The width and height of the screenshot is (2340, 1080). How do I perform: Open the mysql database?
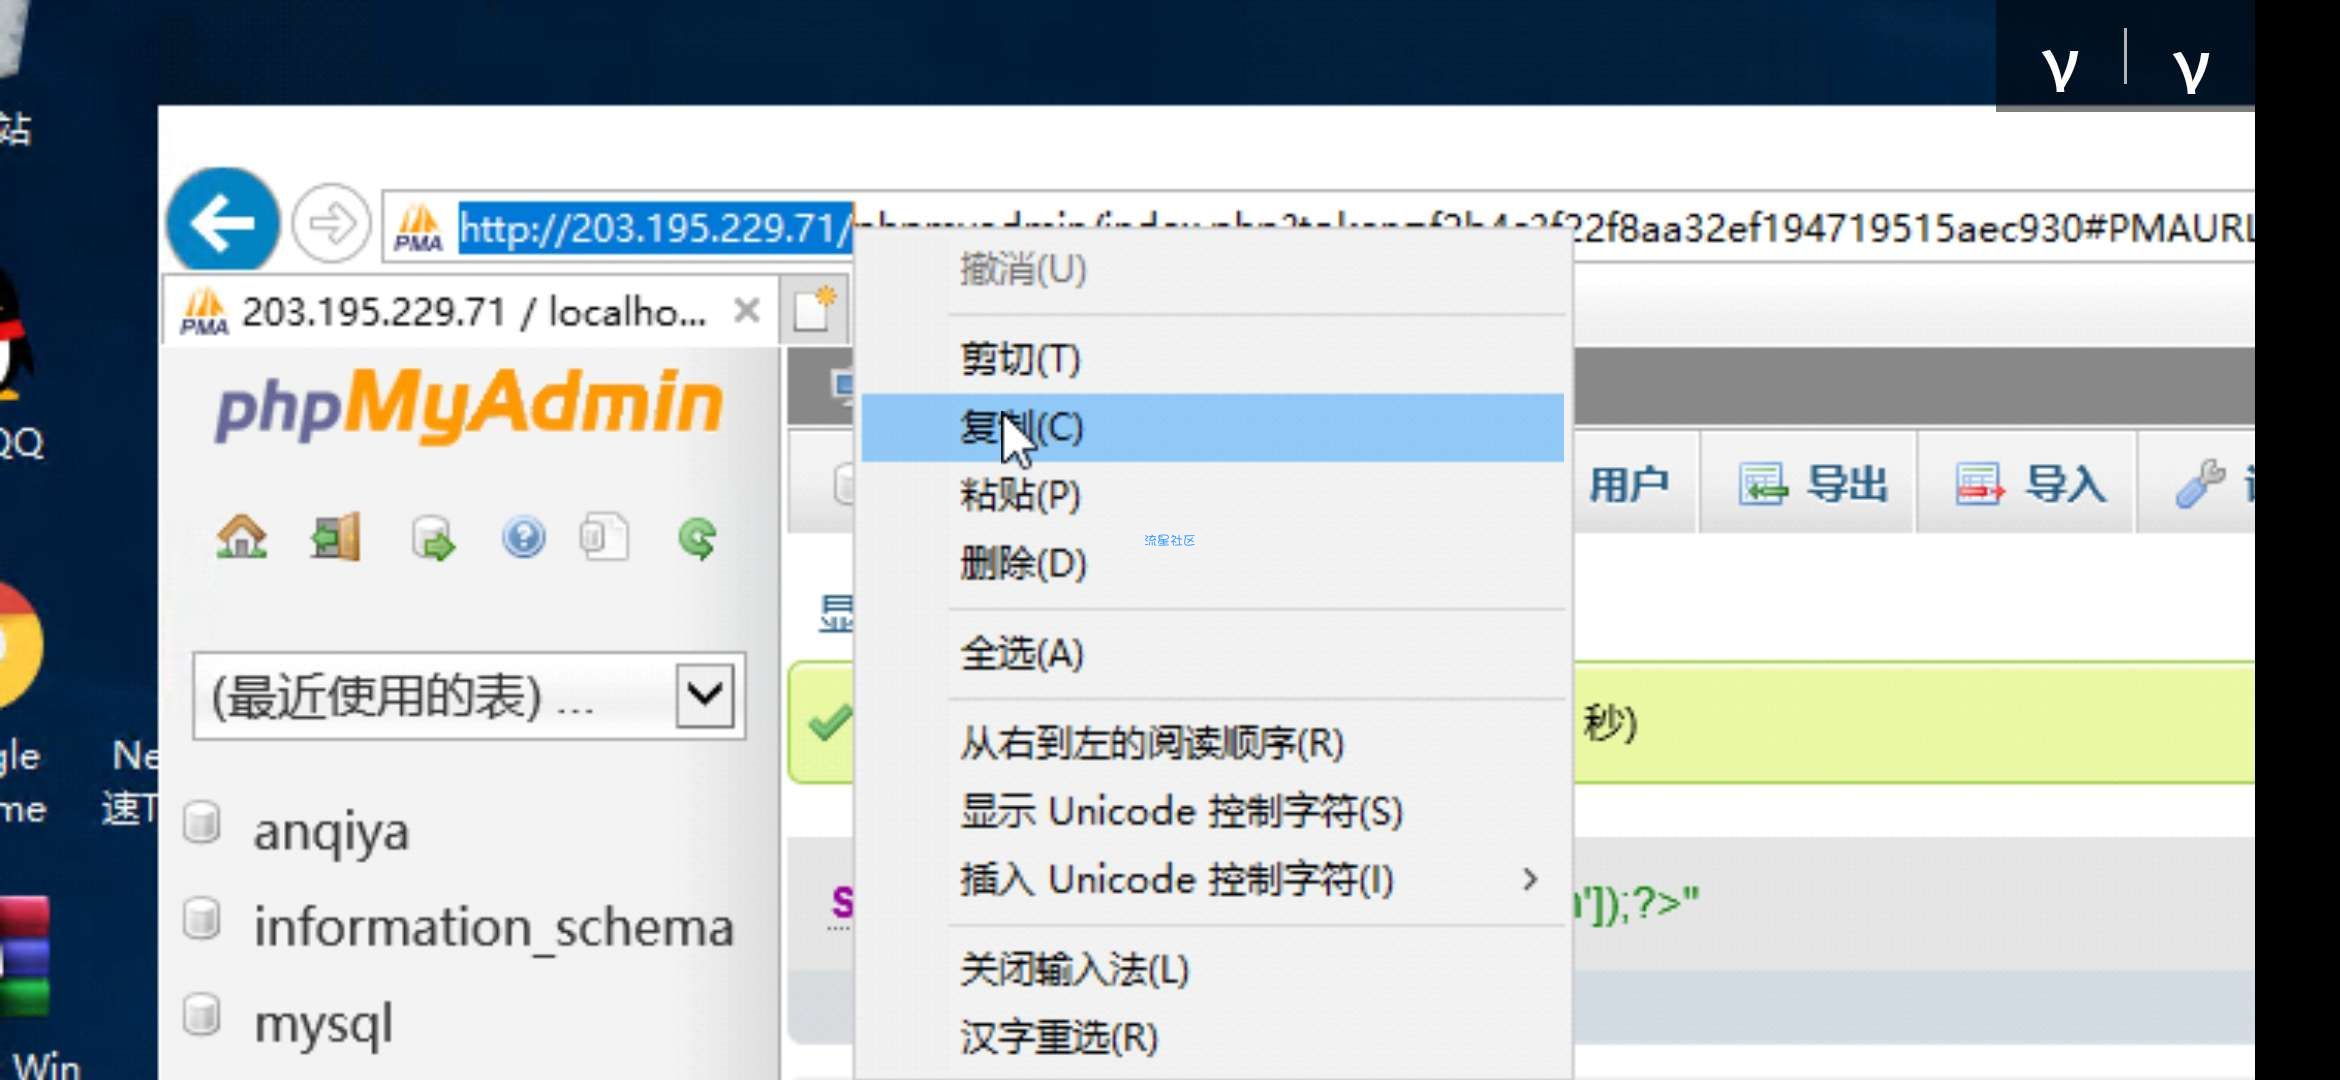(323, 1024)
